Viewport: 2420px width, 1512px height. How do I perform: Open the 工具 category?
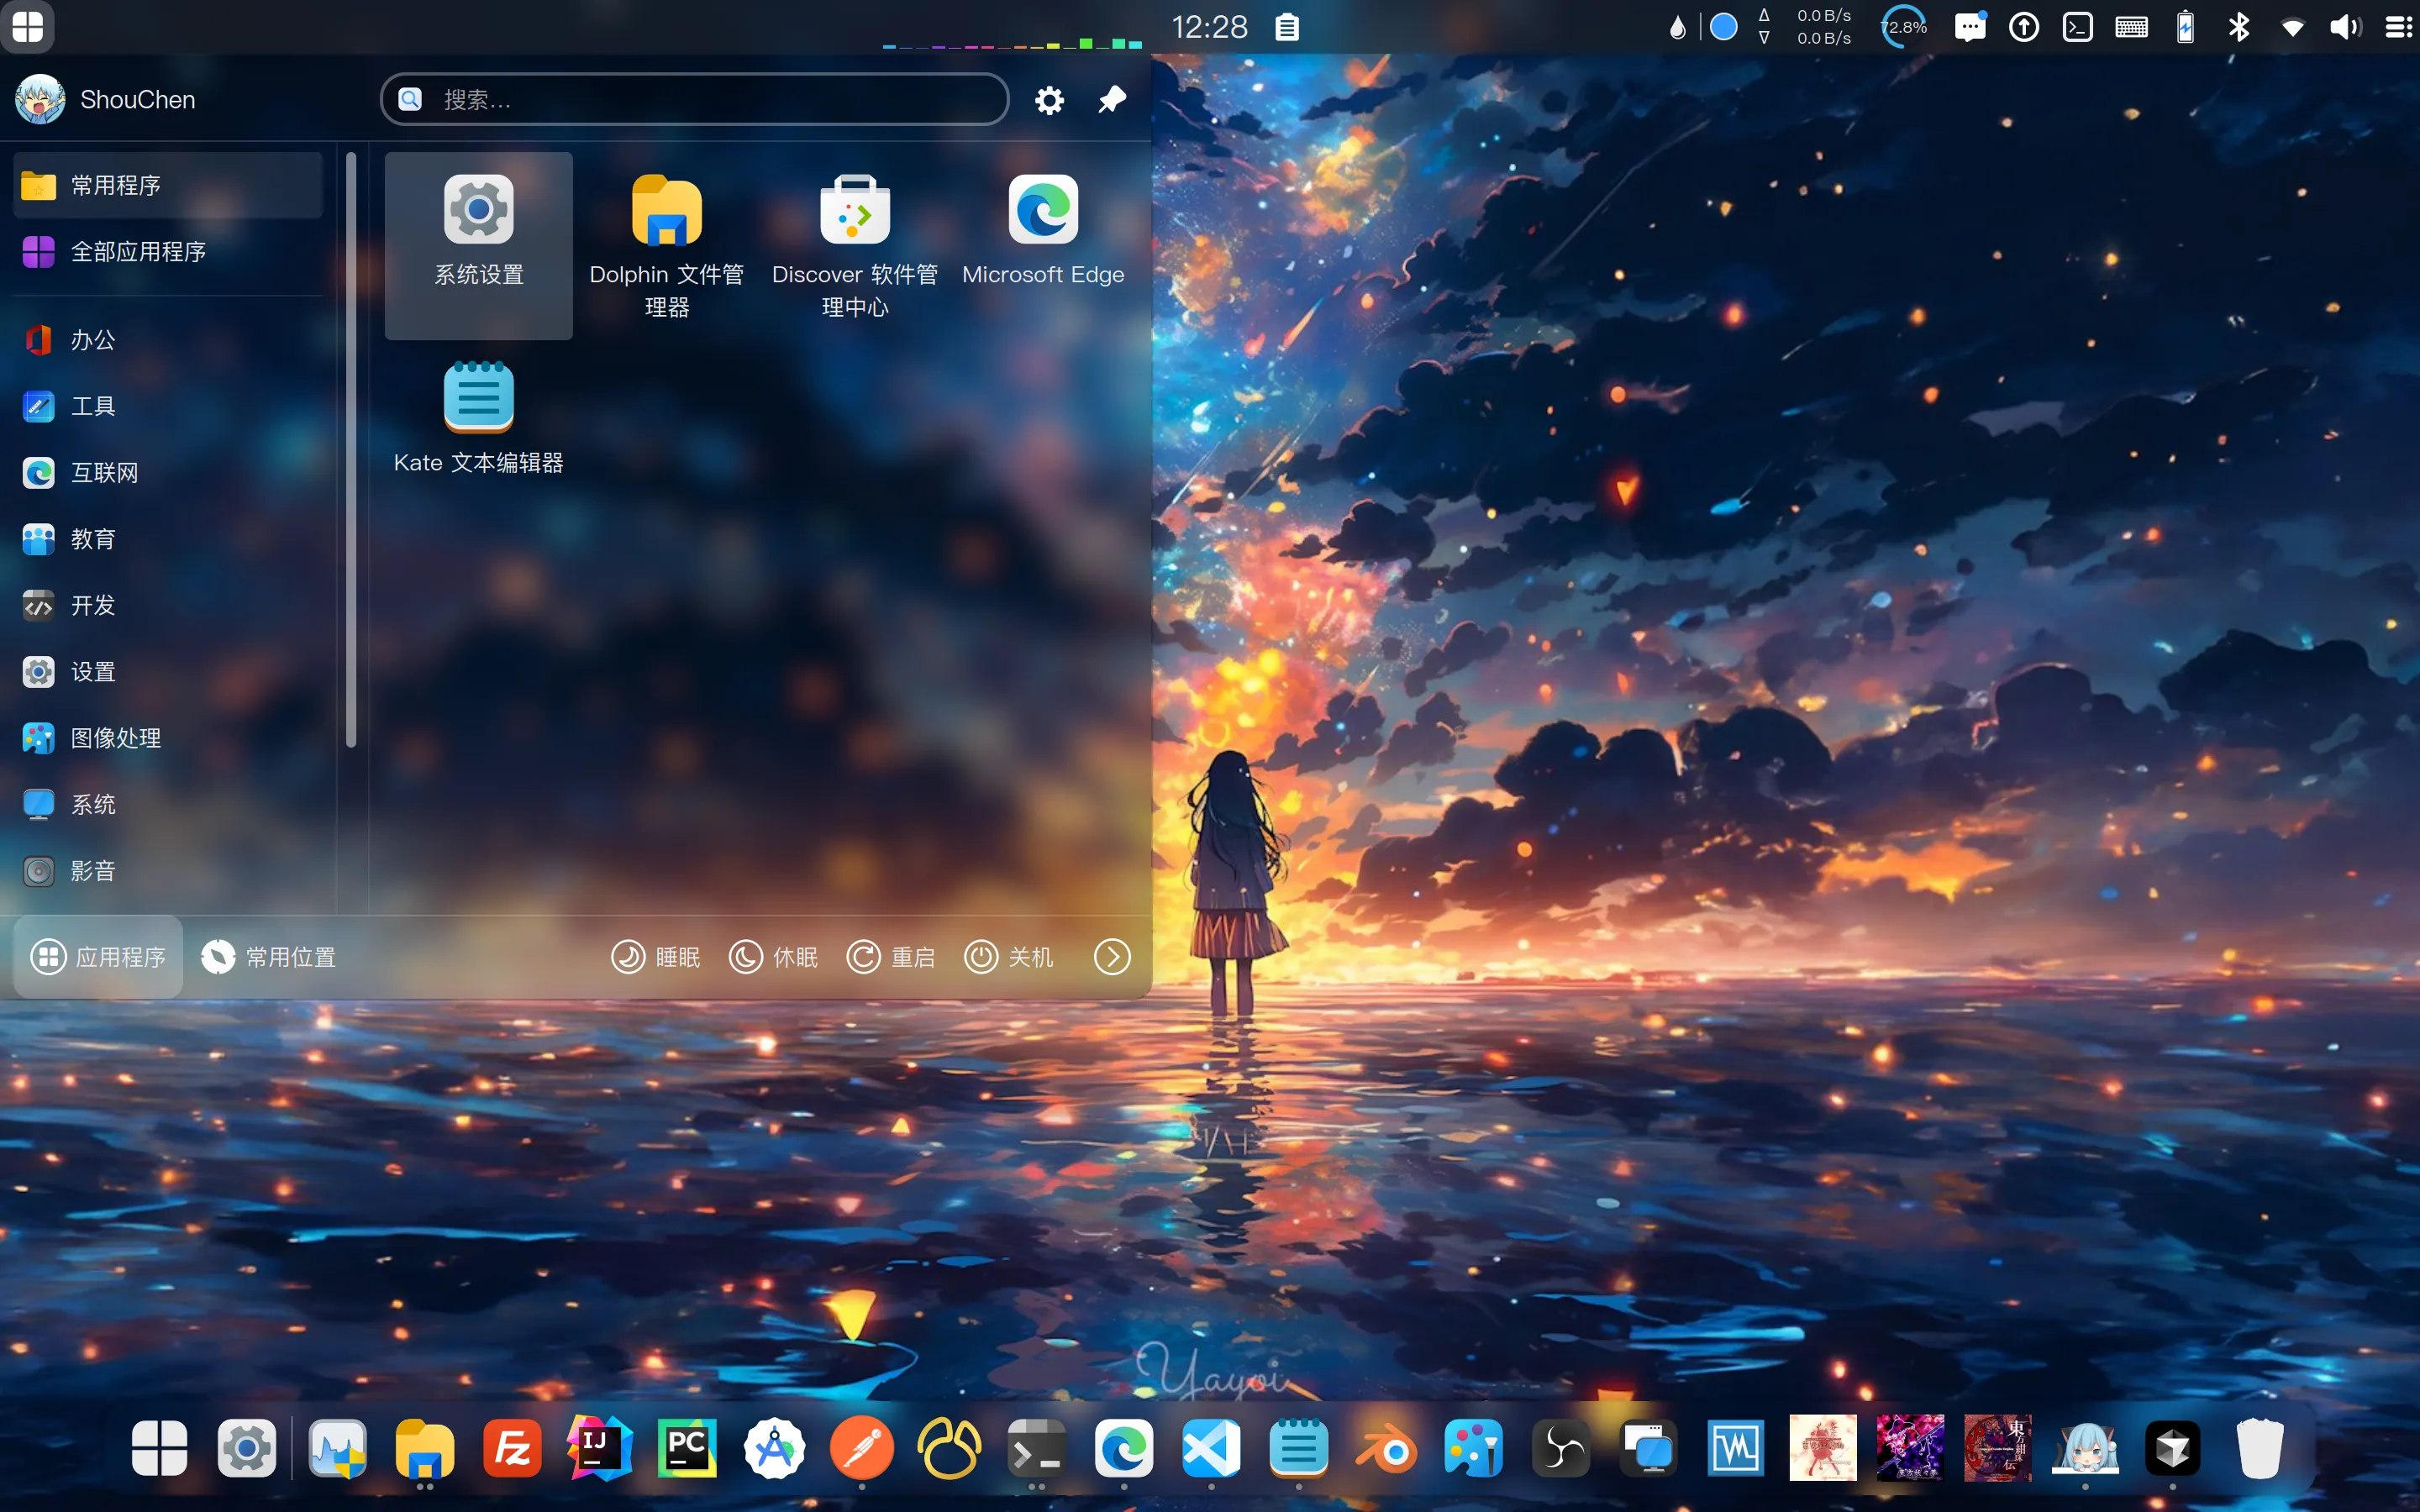click(x=167, y=406)
